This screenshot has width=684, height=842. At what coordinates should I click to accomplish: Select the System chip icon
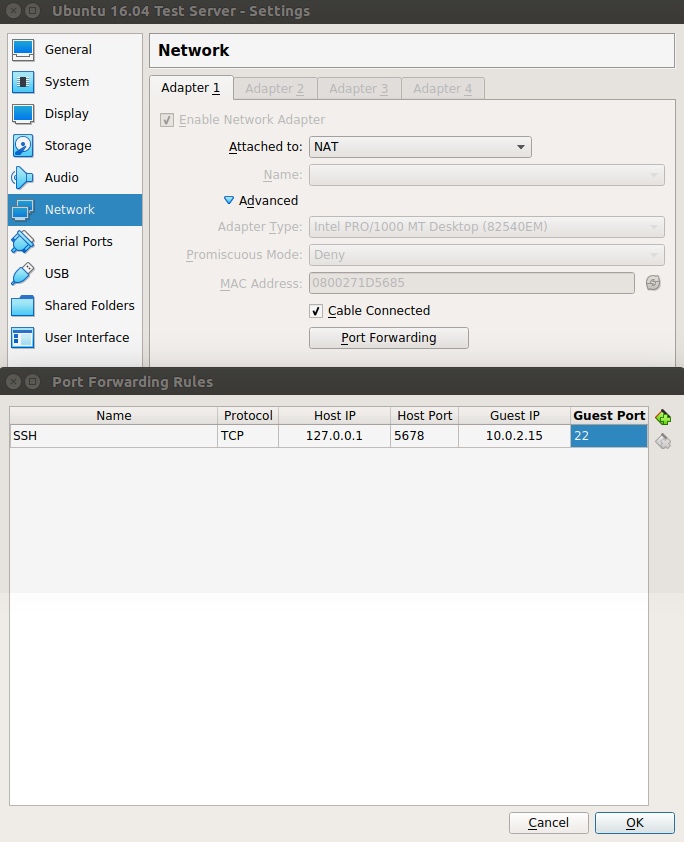pyautogui.click(x=23, y=82)
